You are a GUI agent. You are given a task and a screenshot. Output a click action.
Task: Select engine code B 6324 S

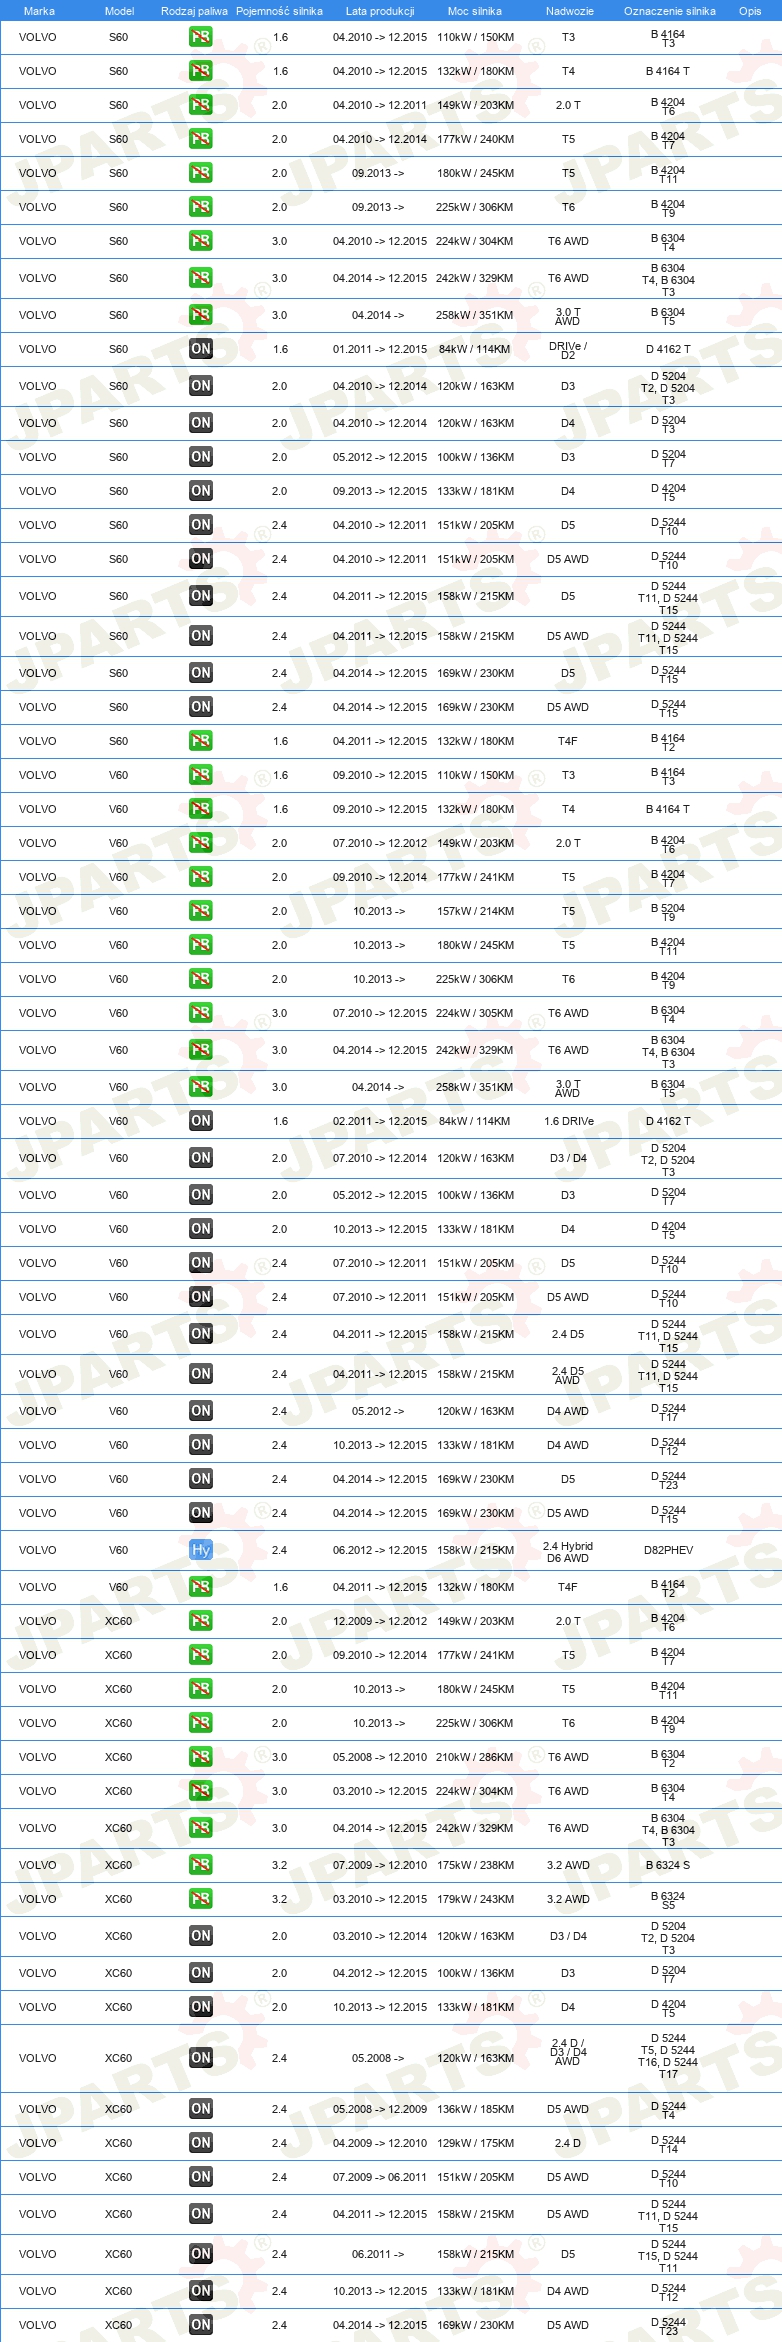(668, 1865)
